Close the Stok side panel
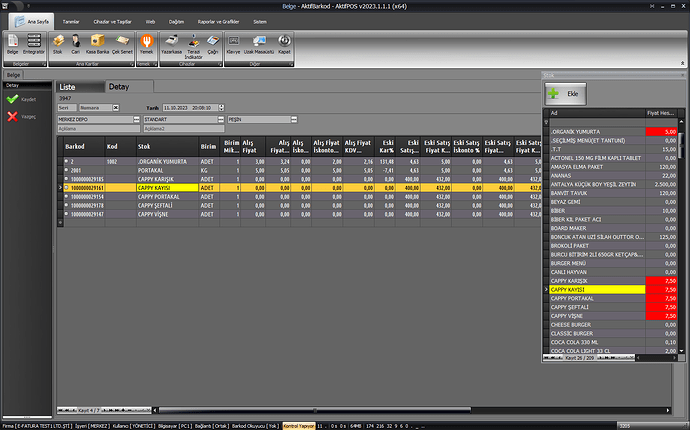 tap(683, 75)
